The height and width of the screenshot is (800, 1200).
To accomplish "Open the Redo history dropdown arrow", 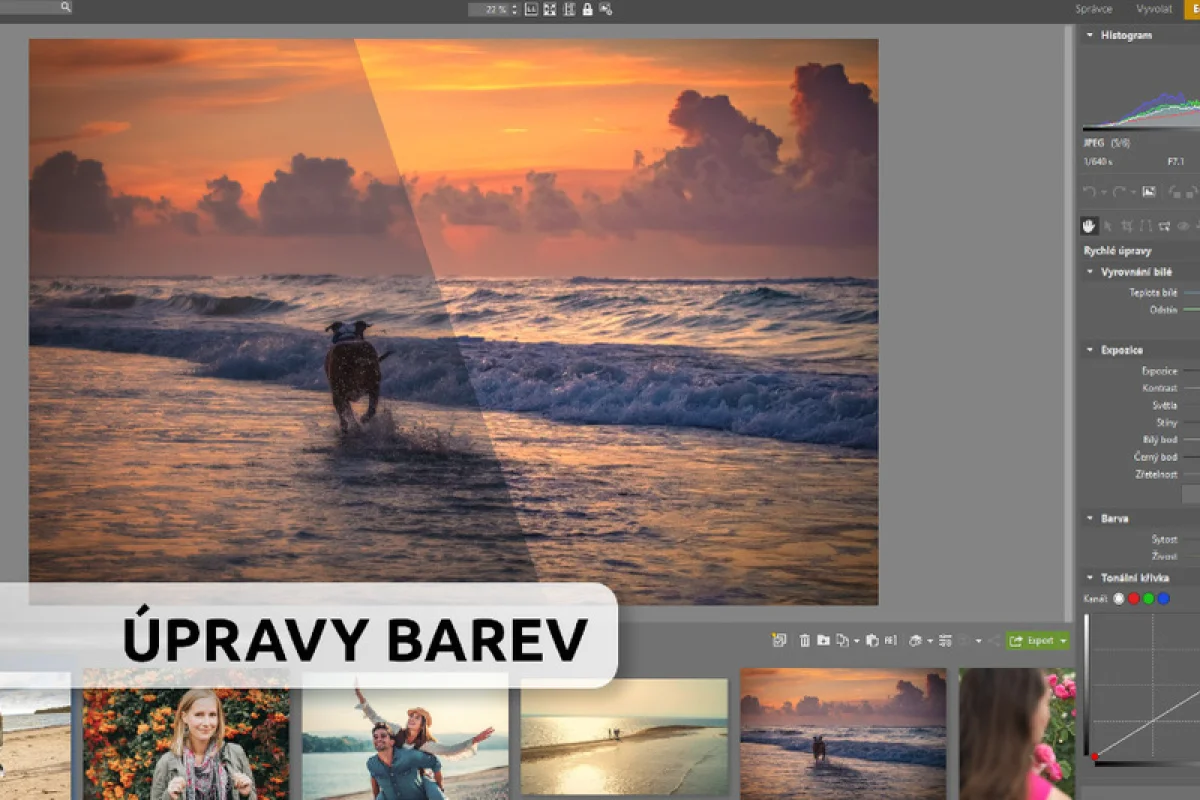I will point(1133,193).
